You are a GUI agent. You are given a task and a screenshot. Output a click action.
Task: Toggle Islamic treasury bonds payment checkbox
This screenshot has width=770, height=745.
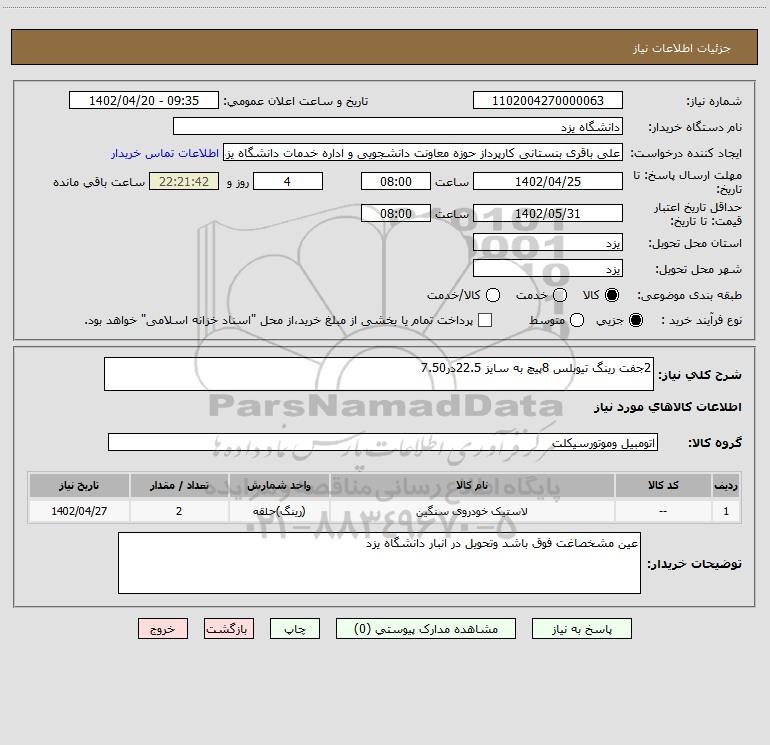[485, 320]
